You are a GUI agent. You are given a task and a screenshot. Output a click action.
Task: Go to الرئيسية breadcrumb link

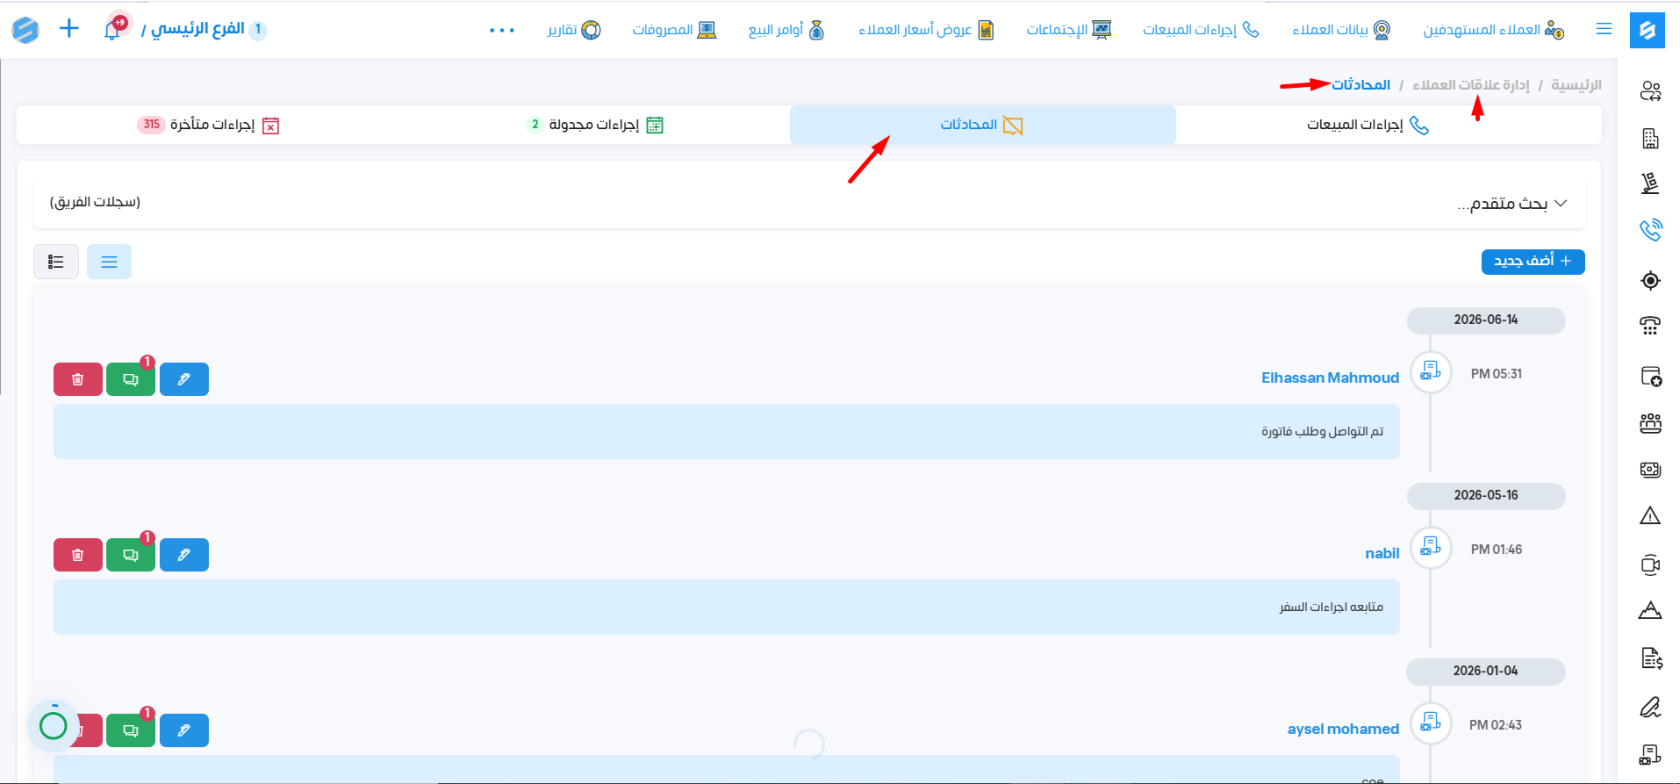coord(1576,85)
